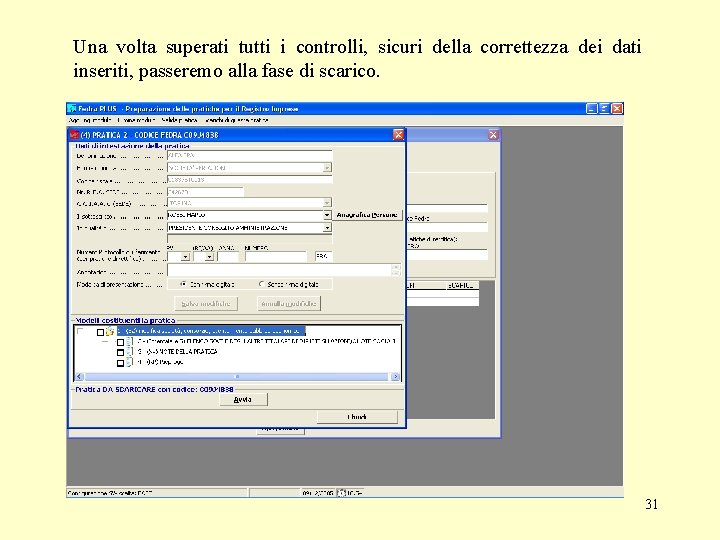Click the document icon of the last tree row

130,362
